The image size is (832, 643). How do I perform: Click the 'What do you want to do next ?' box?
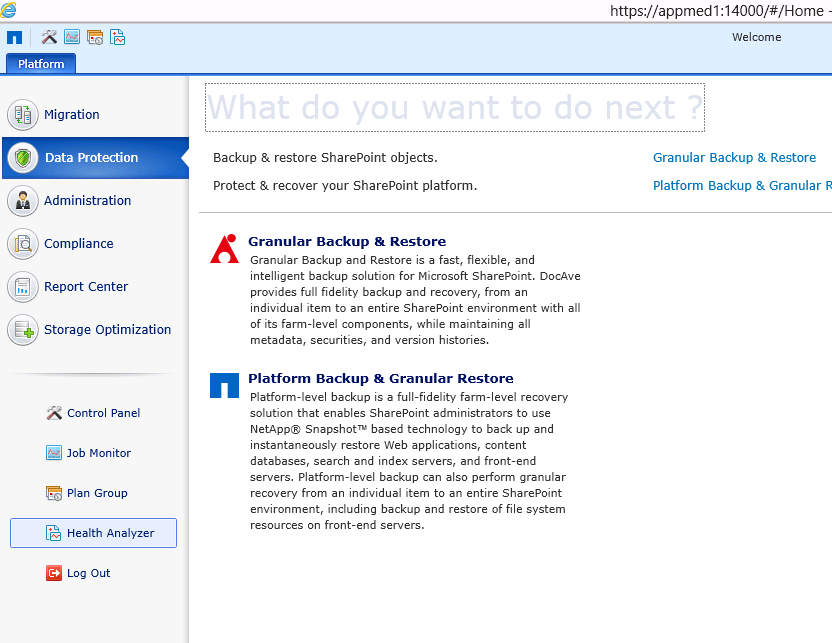455,107
